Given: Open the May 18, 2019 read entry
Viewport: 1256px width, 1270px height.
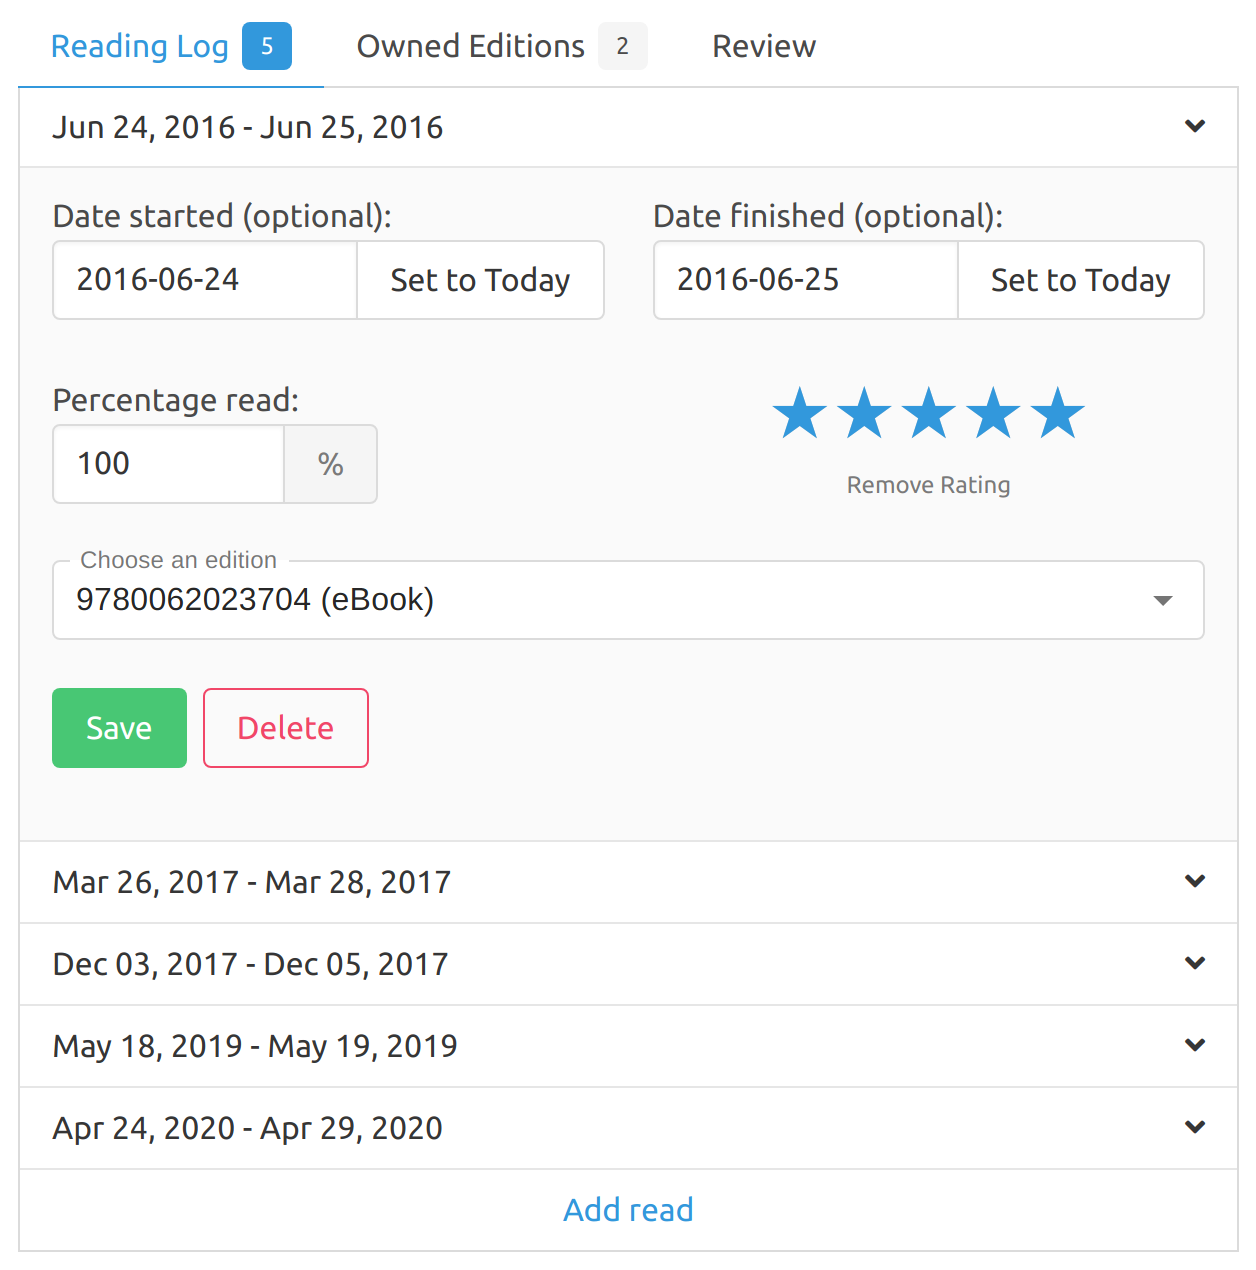Looking at the screenshot, I should click(1194, 1046).
